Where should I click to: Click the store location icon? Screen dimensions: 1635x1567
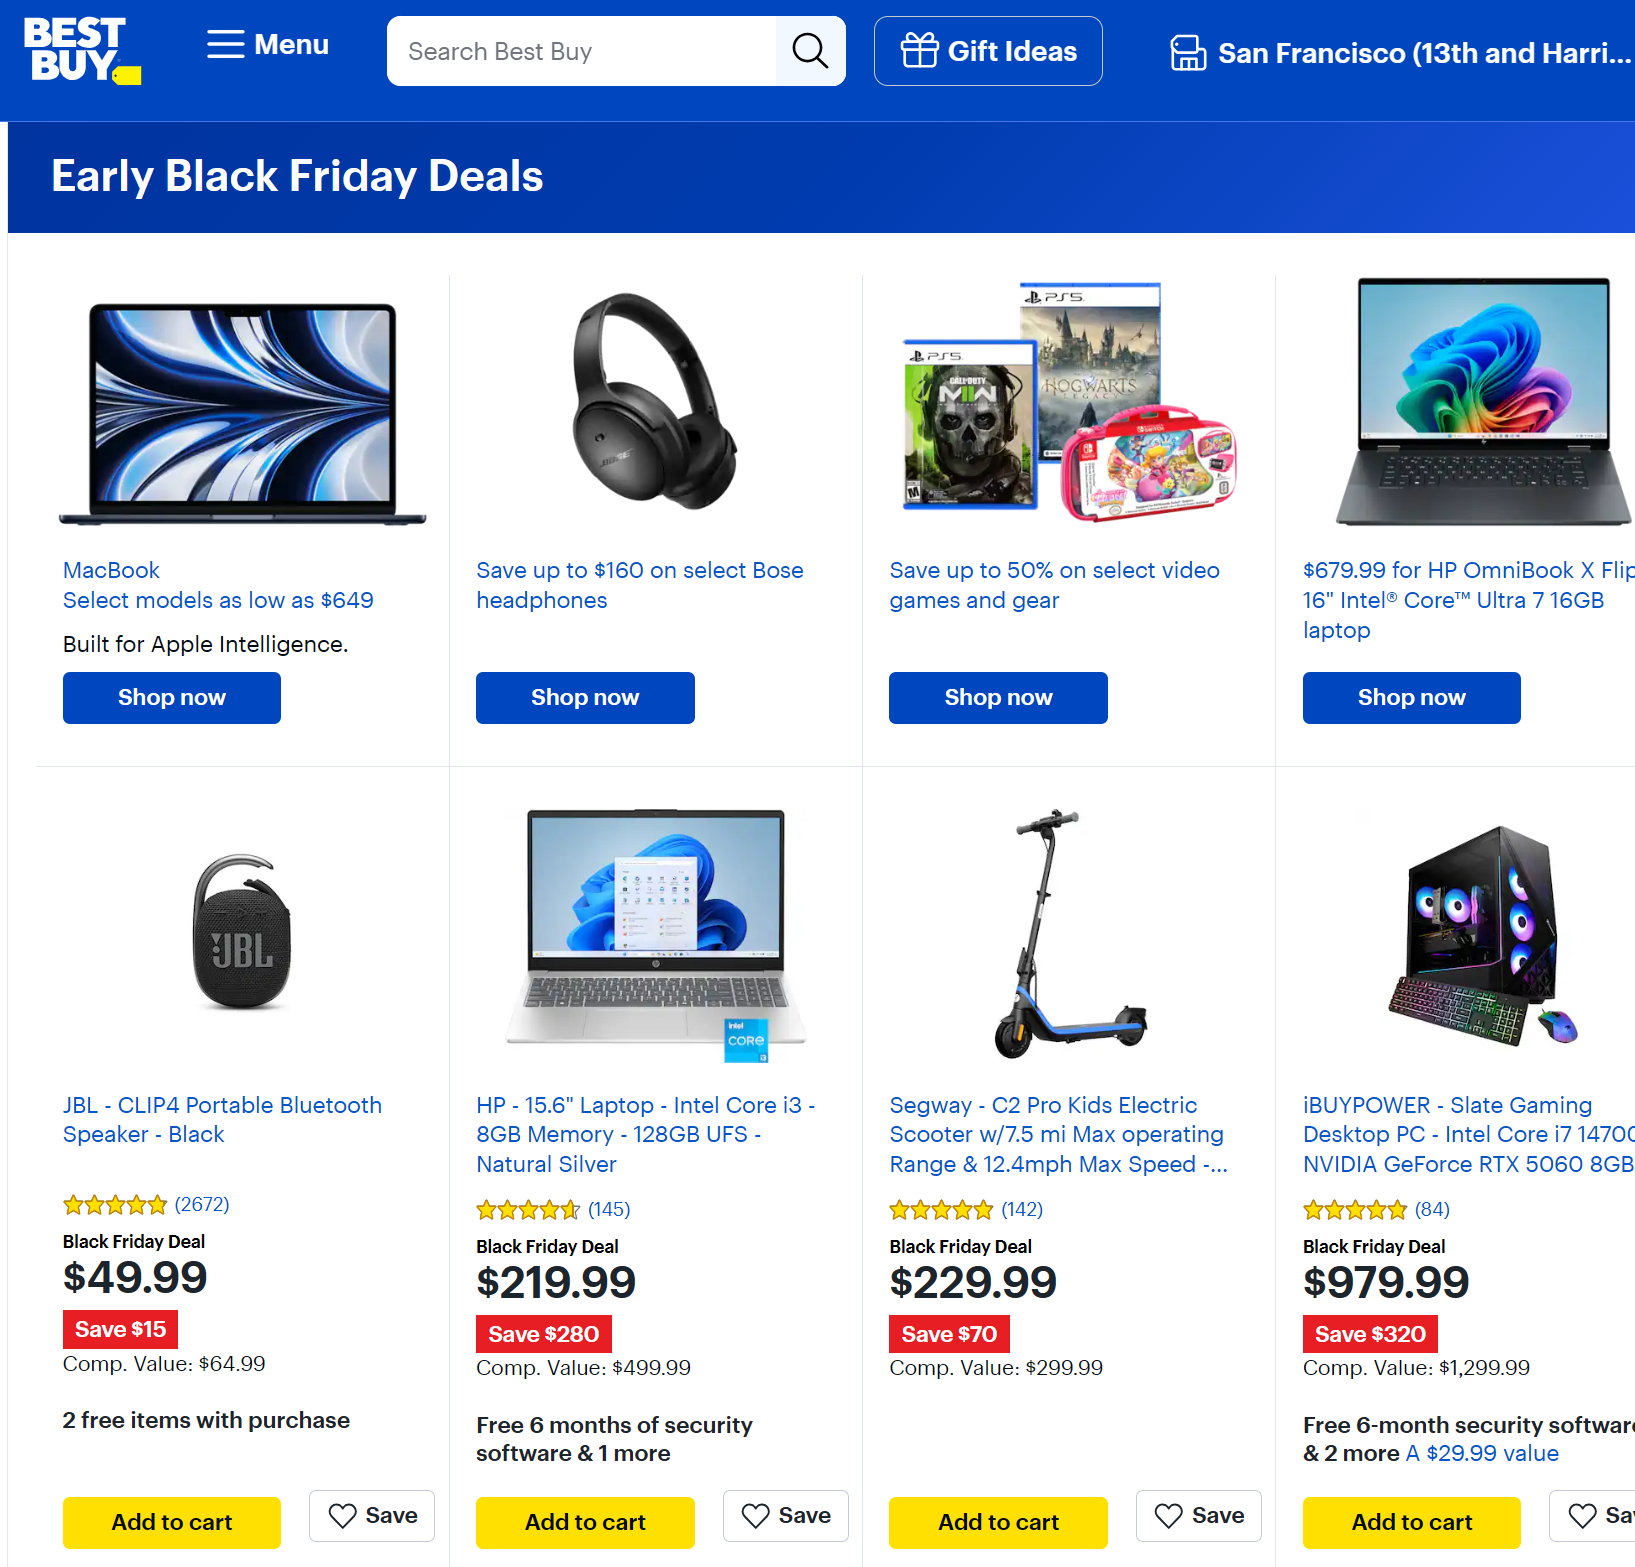pyautogui.click(x=1188, y=53)
